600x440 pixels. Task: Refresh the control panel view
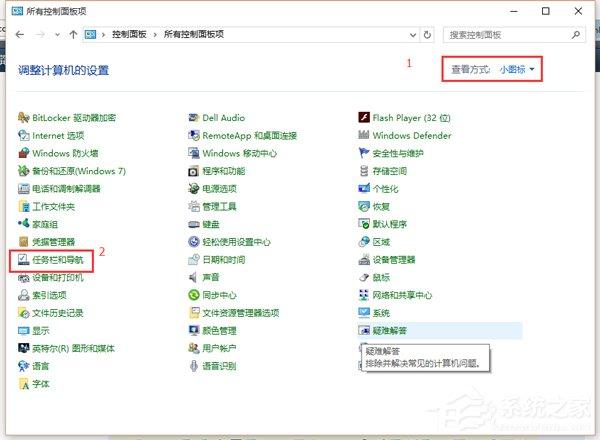click(x=427, y=35)
